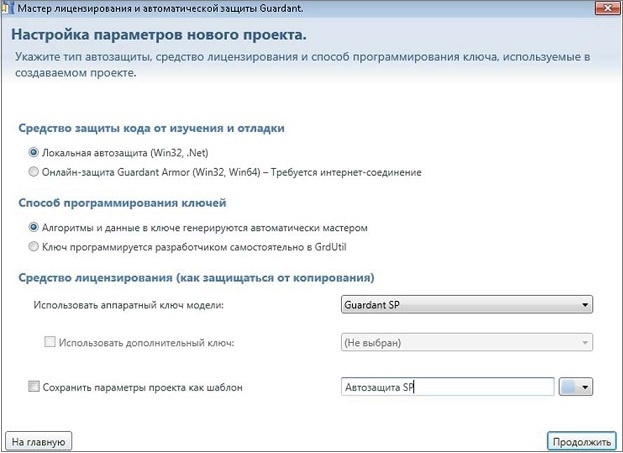Click Продолжить to continue the wizard

tap(580, 440)
